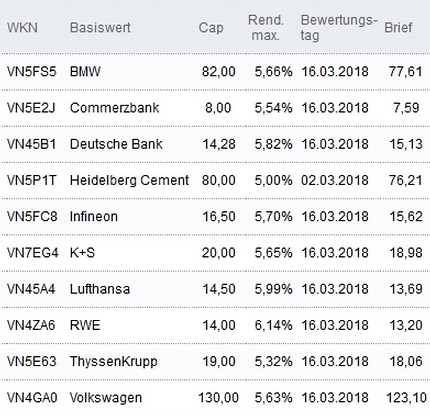430x415 pixels.
Task: Click the K+S basiswert name
Action: pos(82,253)
